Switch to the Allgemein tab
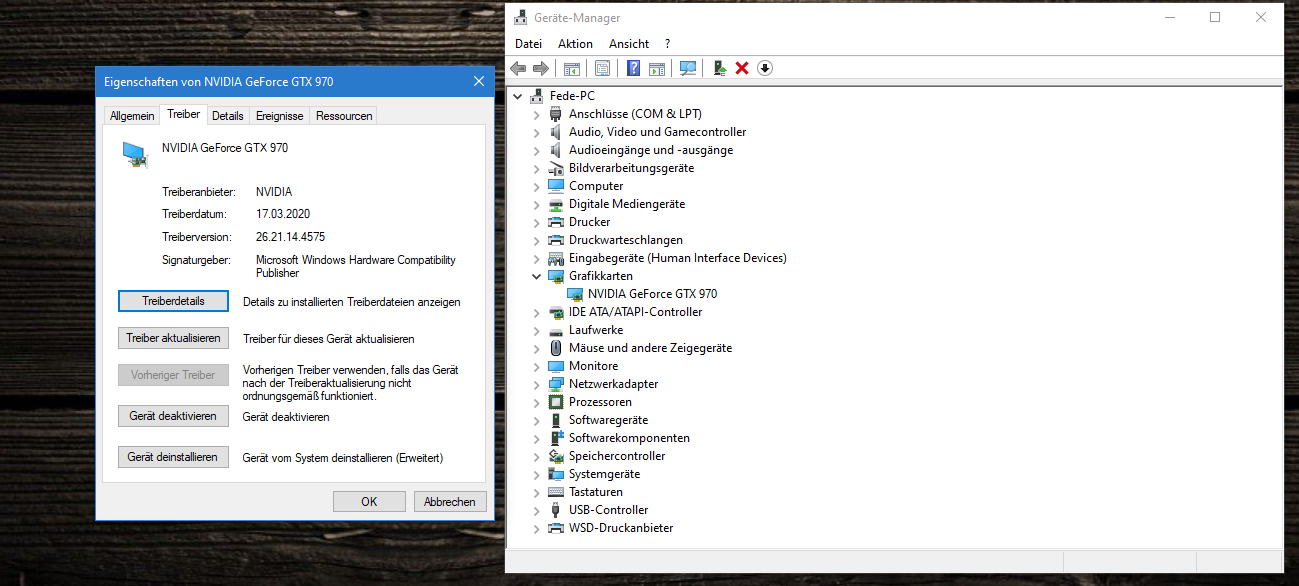The height and width of the screenshot is (586, 1299). (132, 116)
